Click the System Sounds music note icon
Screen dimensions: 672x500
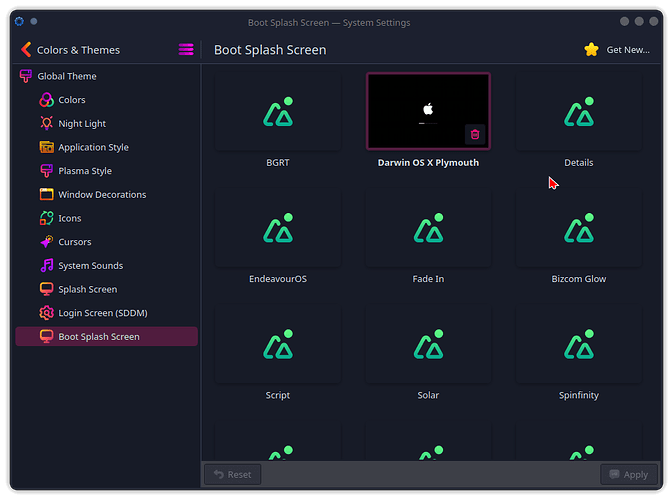(x=46, y=266)
